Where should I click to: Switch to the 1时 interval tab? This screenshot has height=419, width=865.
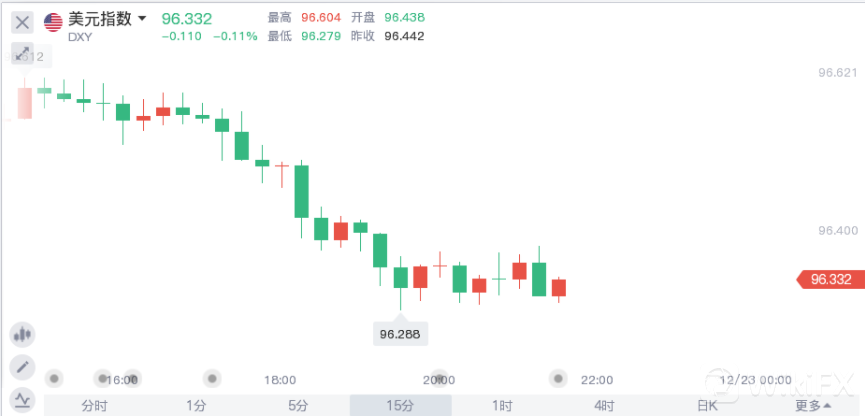(x=502, y=406)
